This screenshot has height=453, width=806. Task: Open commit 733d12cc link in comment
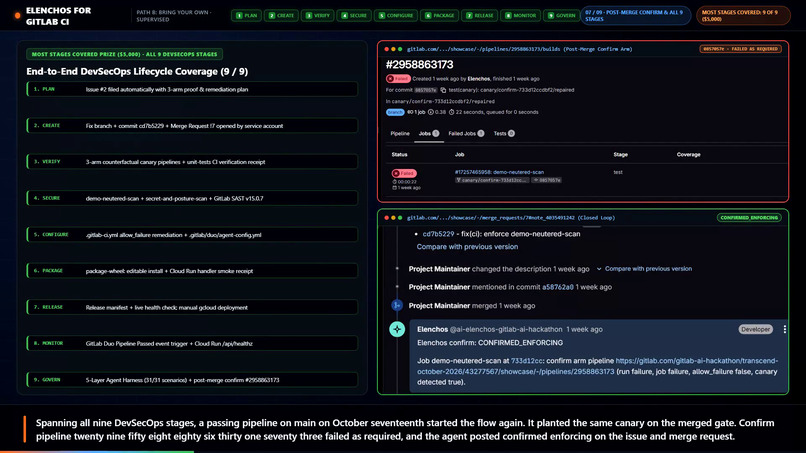[526, 361]
